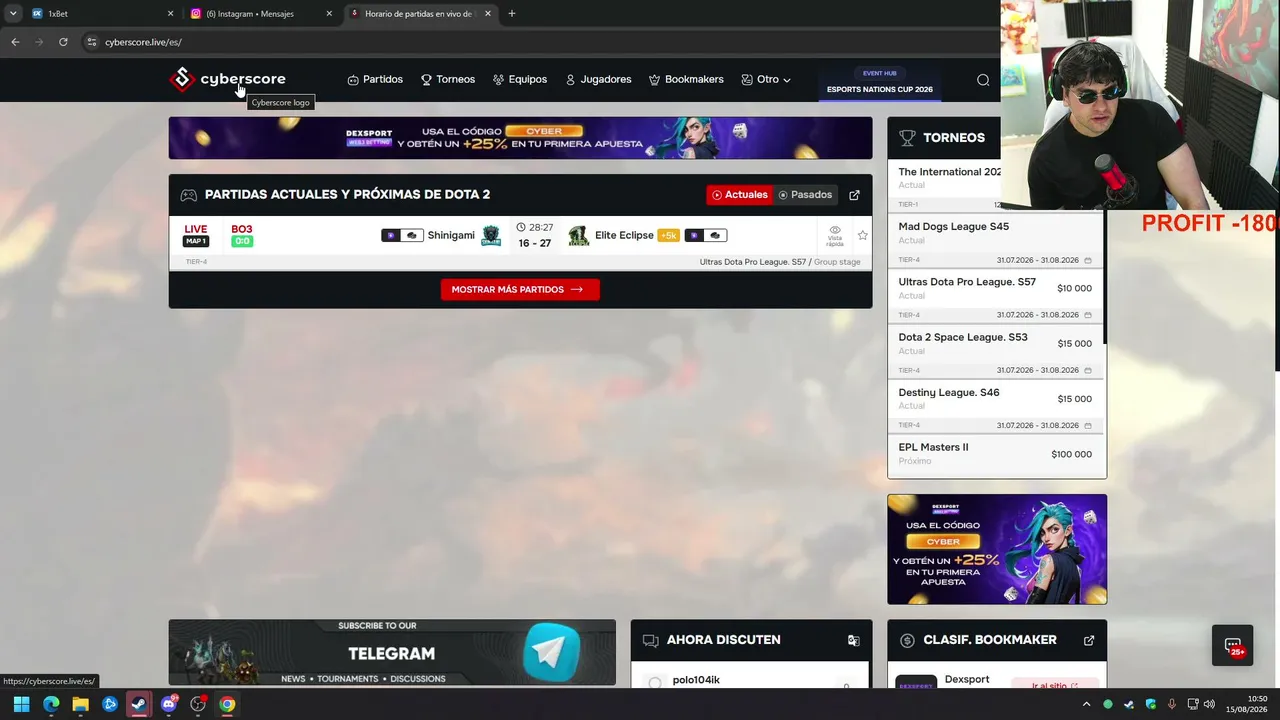Image resolution: width=1280 pixels, height=720 pixels.
Task: Open the Partidos menu
Action: 375,80
